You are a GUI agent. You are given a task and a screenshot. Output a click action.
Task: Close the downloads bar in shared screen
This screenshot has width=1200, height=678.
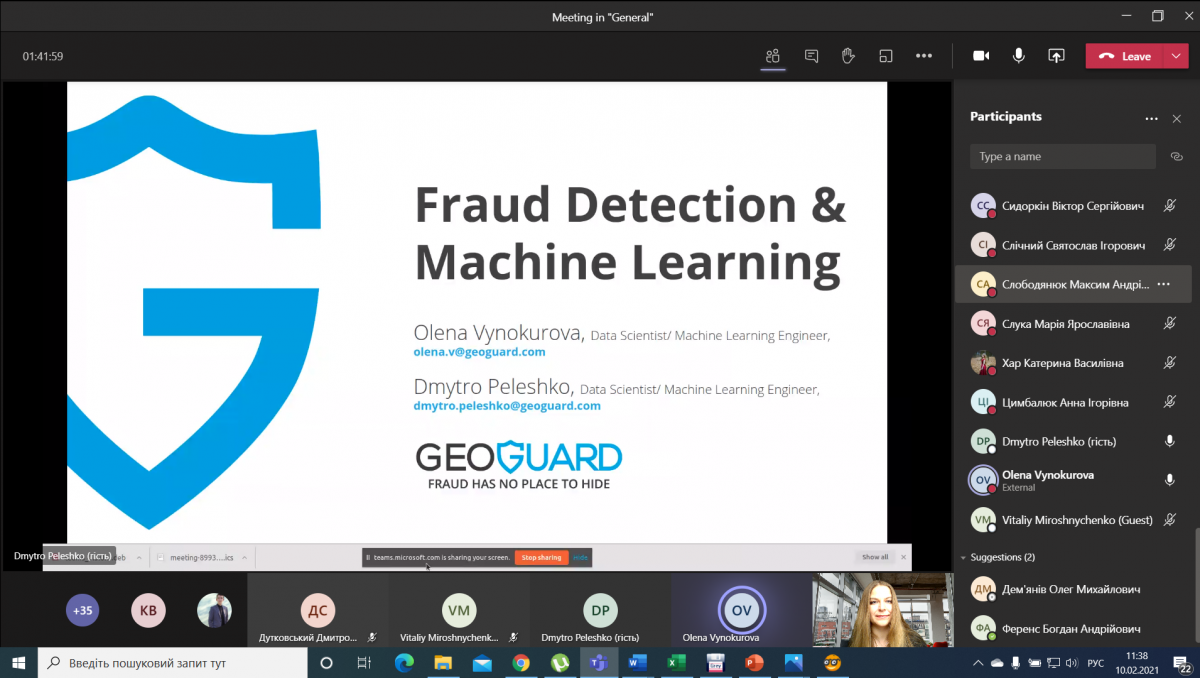903,557
